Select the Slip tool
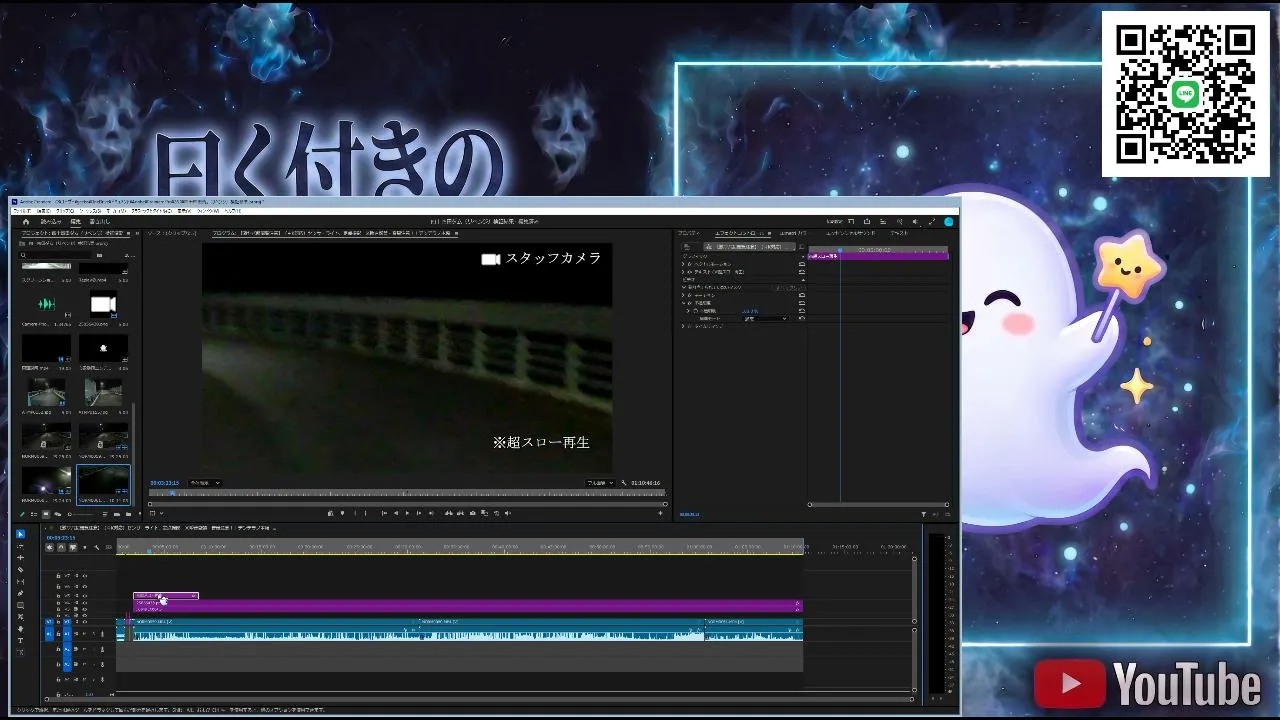The image size is (1280, 720). 20,582
